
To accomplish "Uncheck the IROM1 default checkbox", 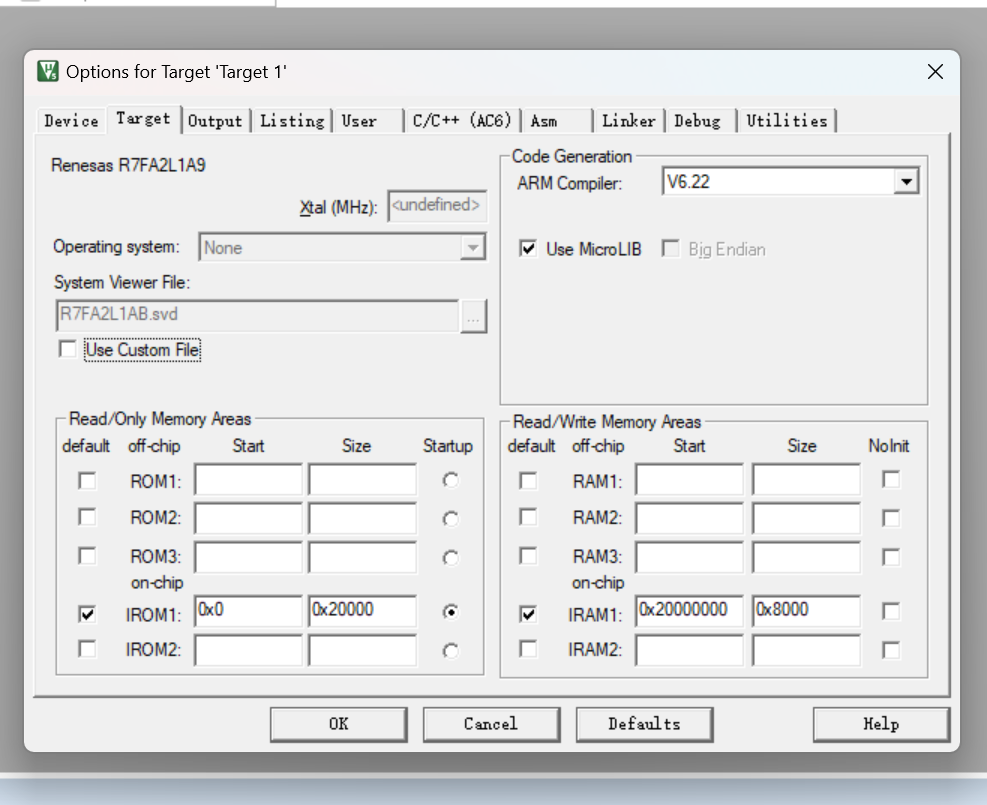I will 87,614.
